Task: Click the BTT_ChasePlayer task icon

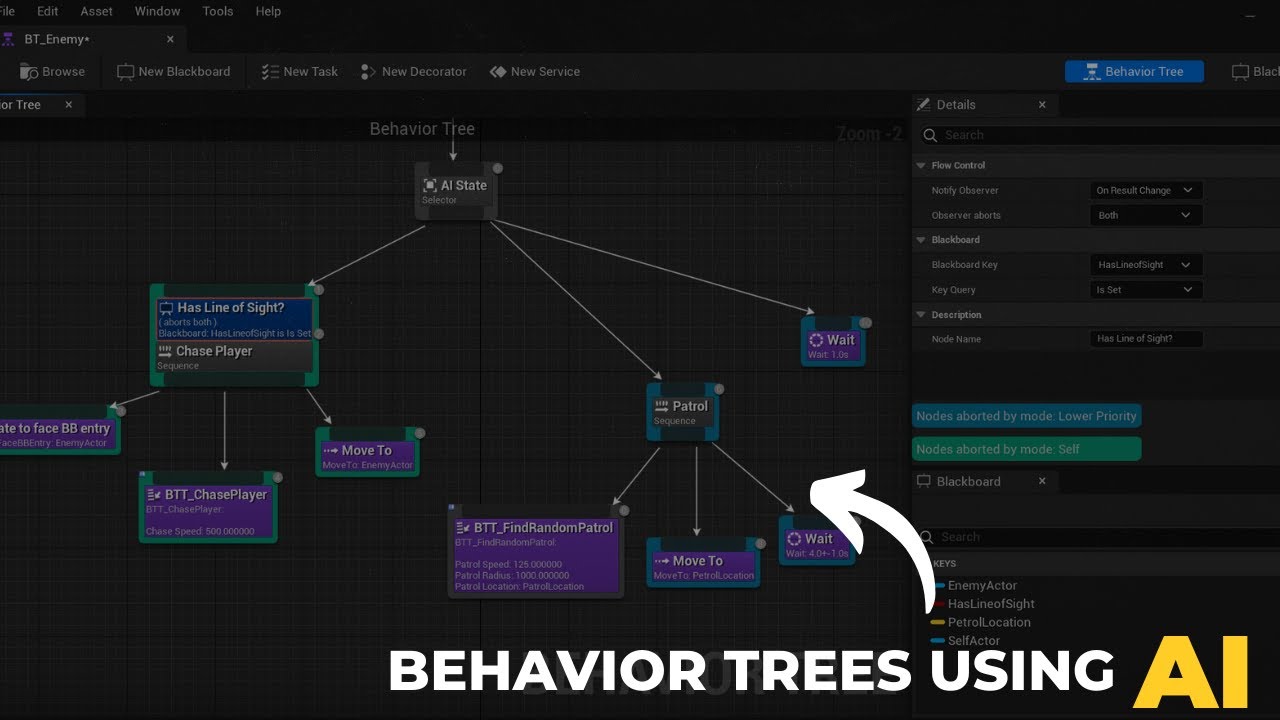Action: (154, 495)
